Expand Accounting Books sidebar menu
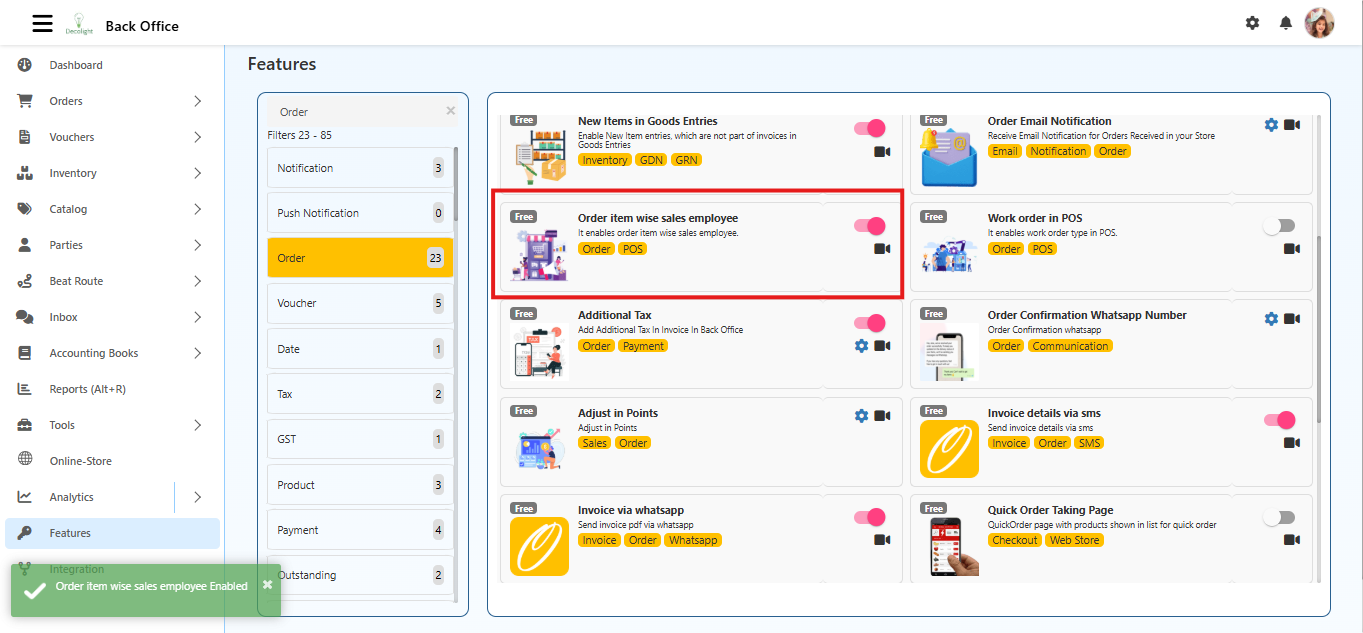The height and width of the screenshot is (633, 1363). [197, 353]
